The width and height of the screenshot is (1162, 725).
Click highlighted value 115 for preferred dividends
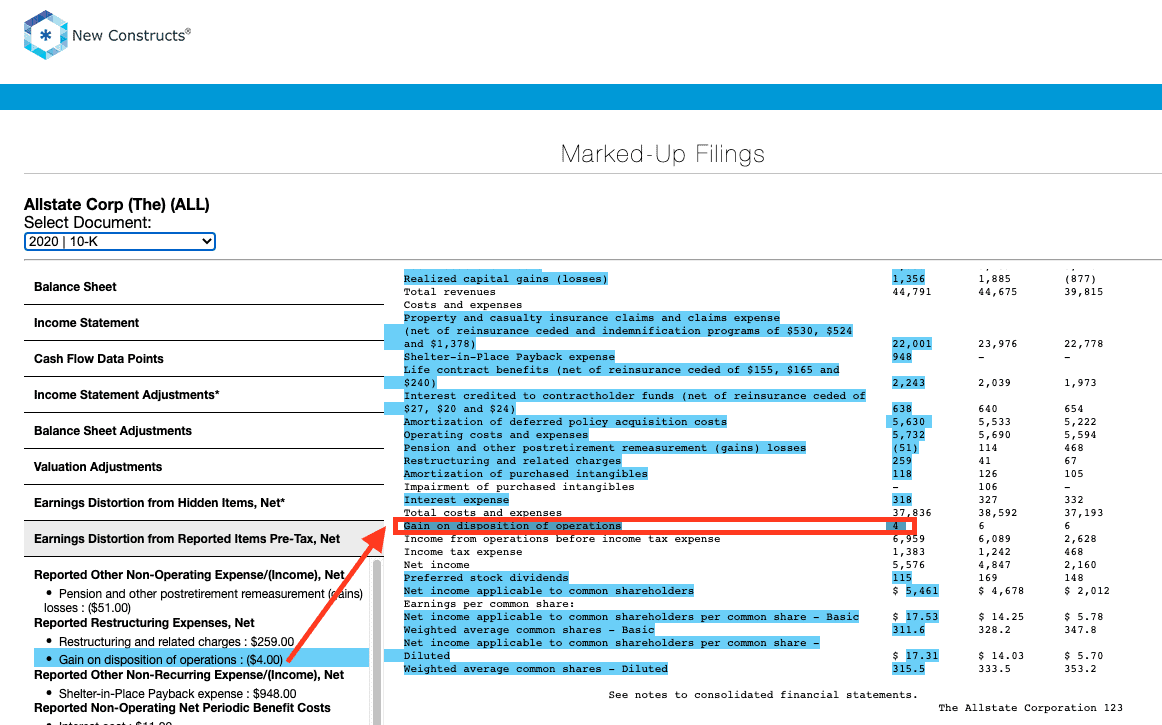(901, 578)
